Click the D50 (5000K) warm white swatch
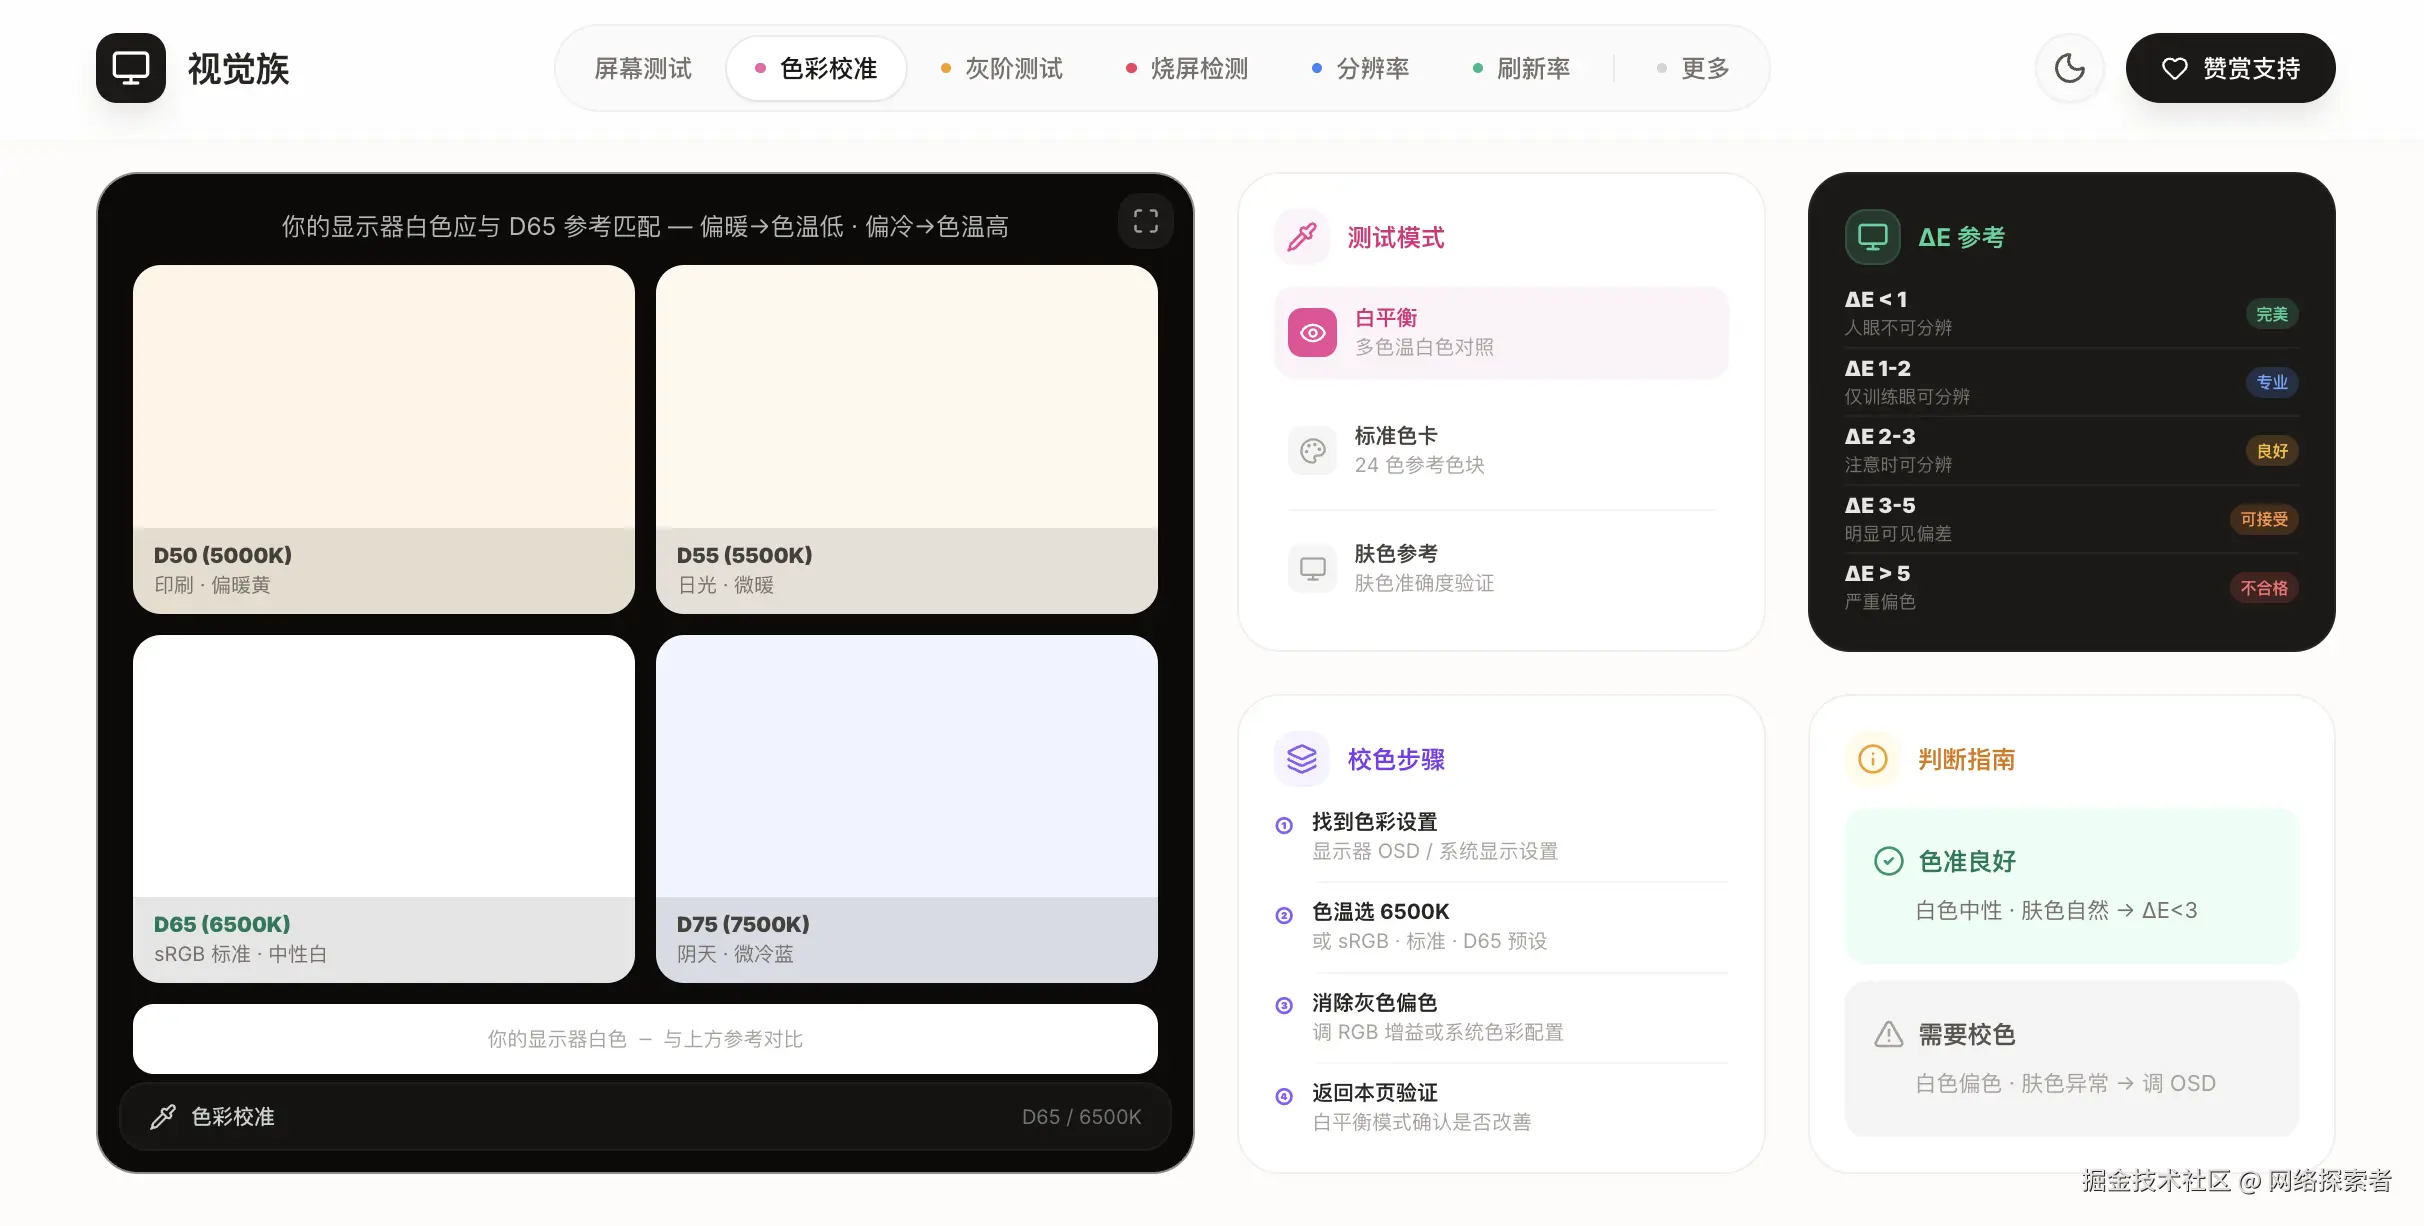This screenshot has height=1226, width=2424. (x=383, y=400)
